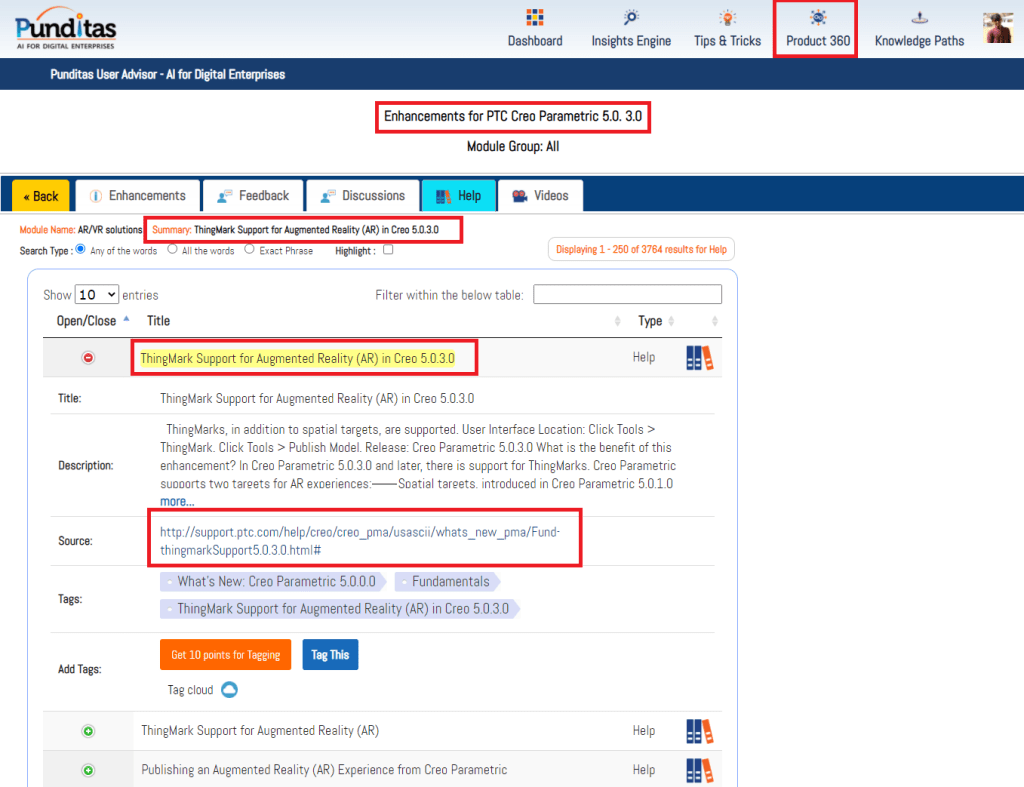Expand the Publishing an Augmented Reality Experience row
The height and width of the screenshot is (787, 1024).
tap(88, 770)
